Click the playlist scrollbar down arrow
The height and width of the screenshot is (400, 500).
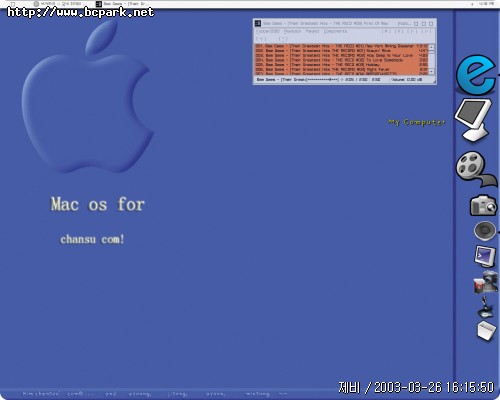point(431,72)
